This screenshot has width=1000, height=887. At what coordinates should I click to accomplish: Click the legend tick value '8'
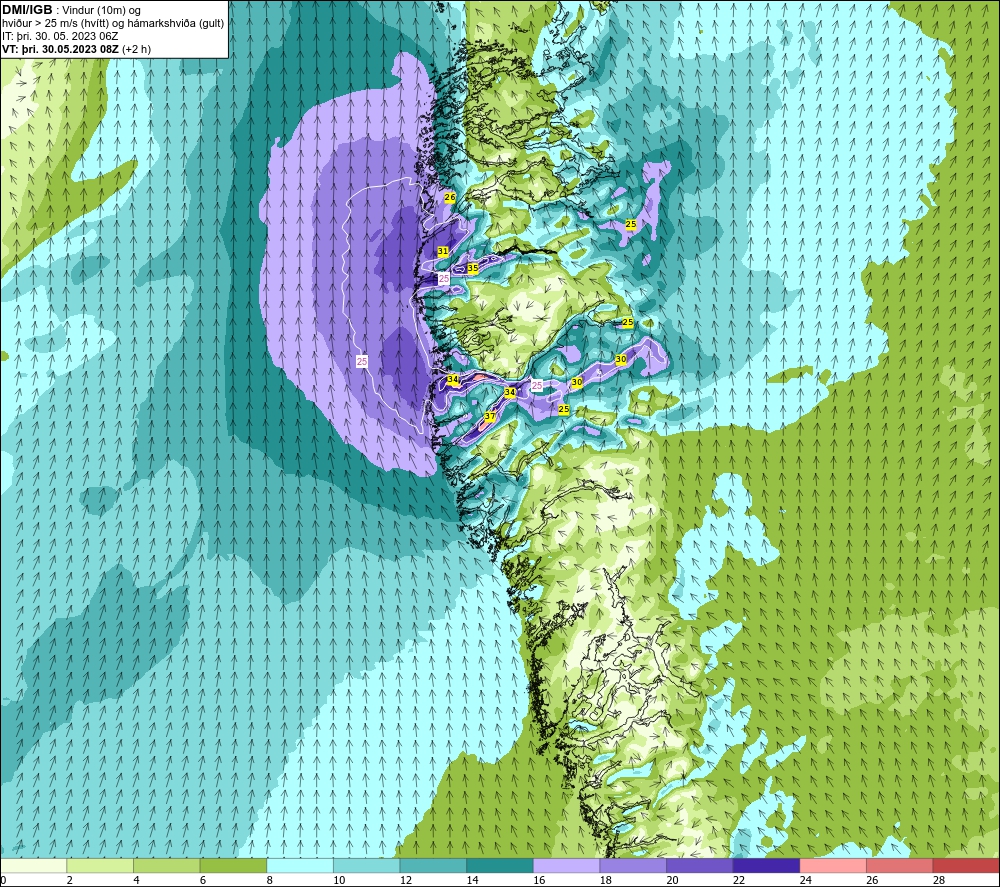[270, 880]
